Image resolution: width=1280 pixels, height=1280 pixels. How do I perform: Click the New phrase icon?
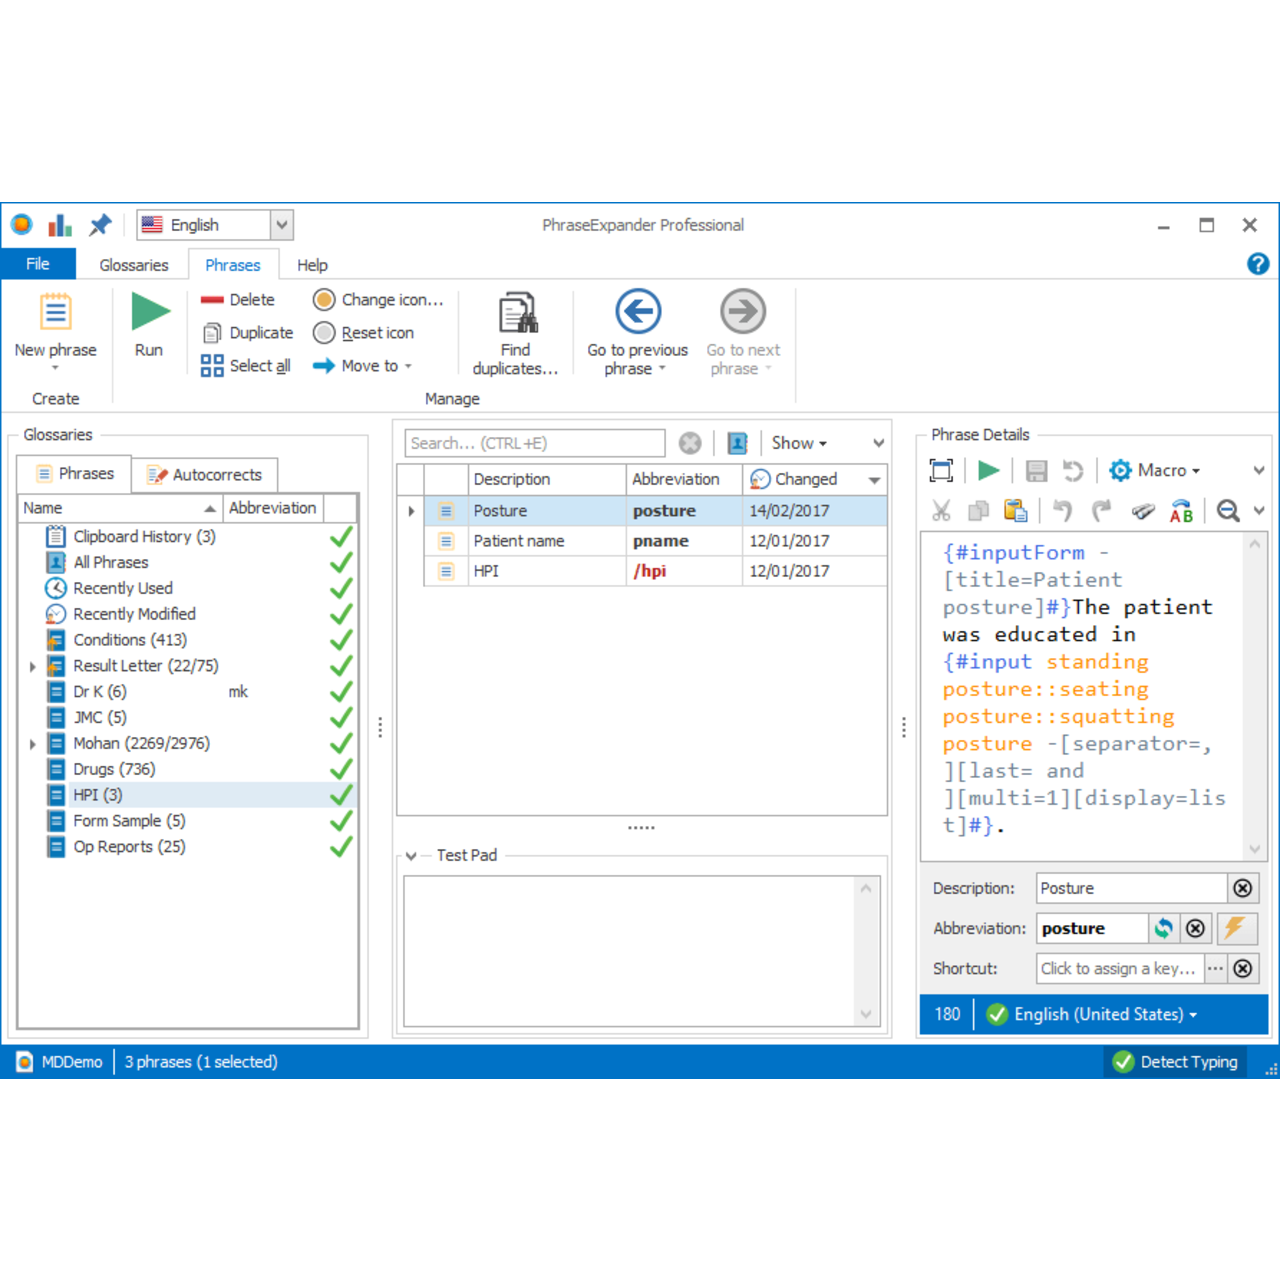(55, 312)
